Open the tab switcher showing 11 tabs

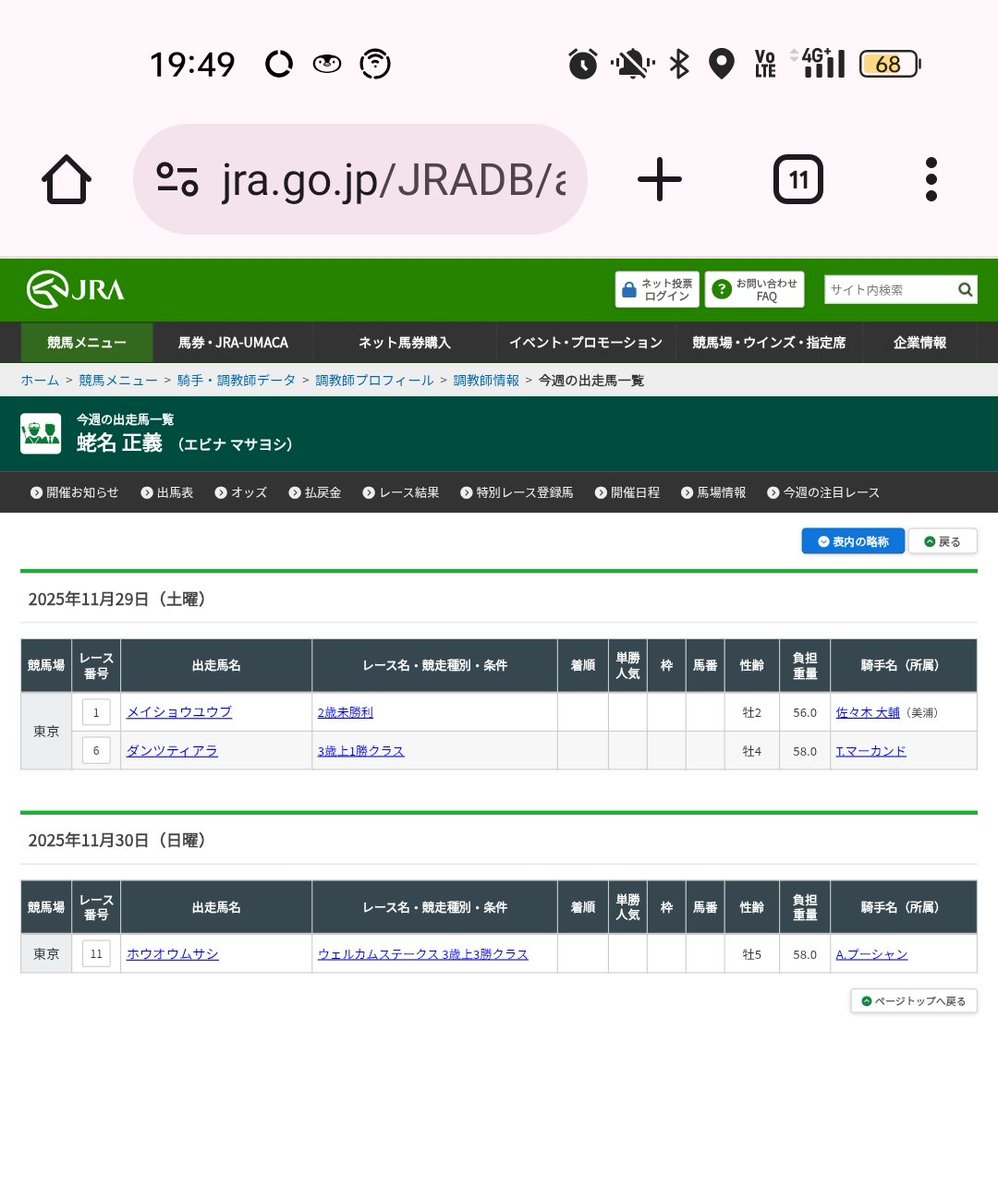pyautogui.click(x=798, y=179)
